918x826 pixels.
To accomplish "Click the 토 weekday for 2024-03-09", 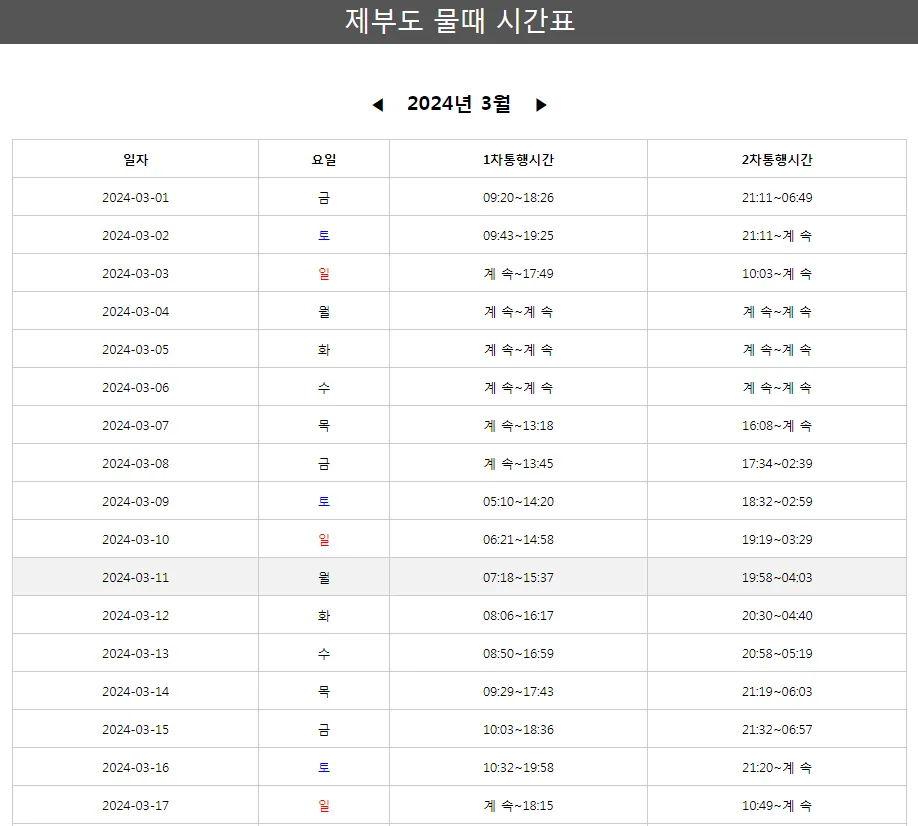I will pyautogui.click(x=323, y=501).
